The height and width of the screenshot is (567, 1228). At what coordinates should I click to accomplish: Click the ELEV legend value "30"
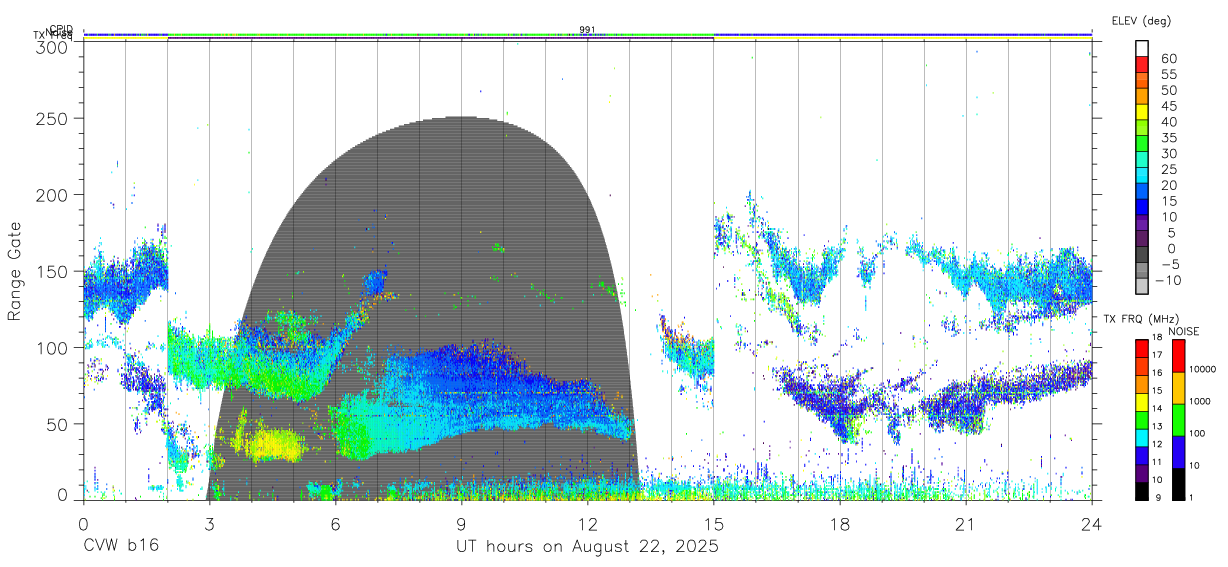click(1168, 153)
